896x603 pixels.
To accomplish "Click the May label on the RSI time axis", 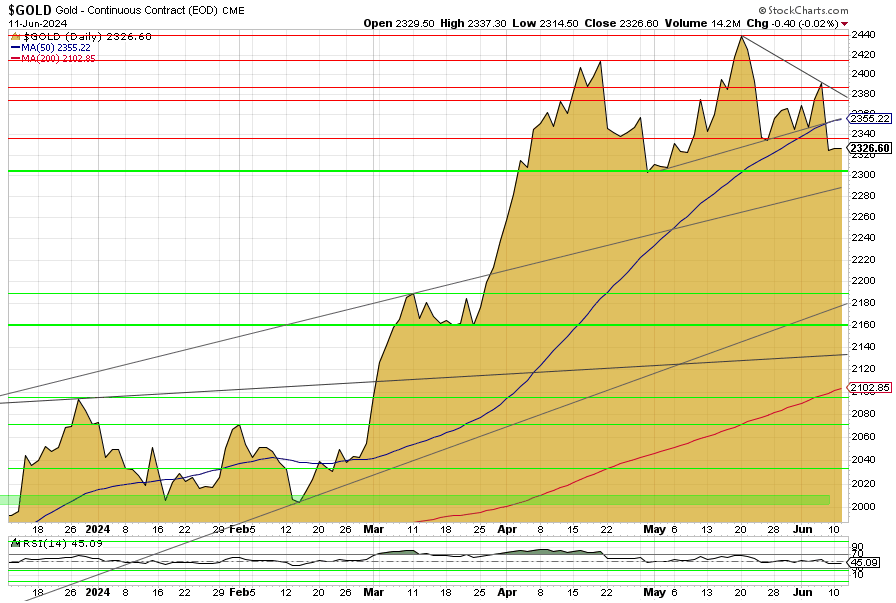I will pyautogui.click(x=654, y=593).
